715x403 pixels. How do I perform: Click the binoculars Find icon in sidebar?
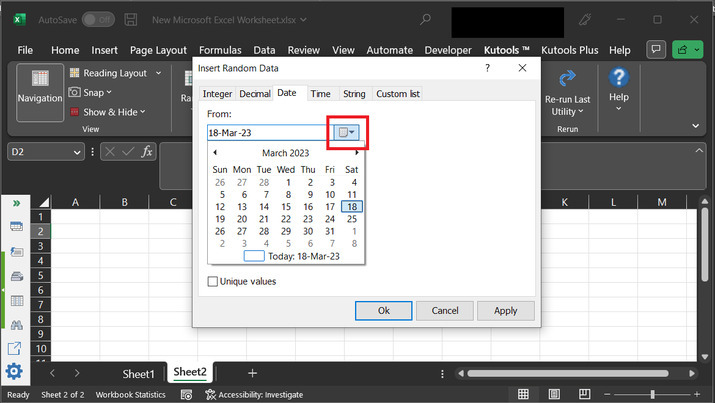(16, 324)
